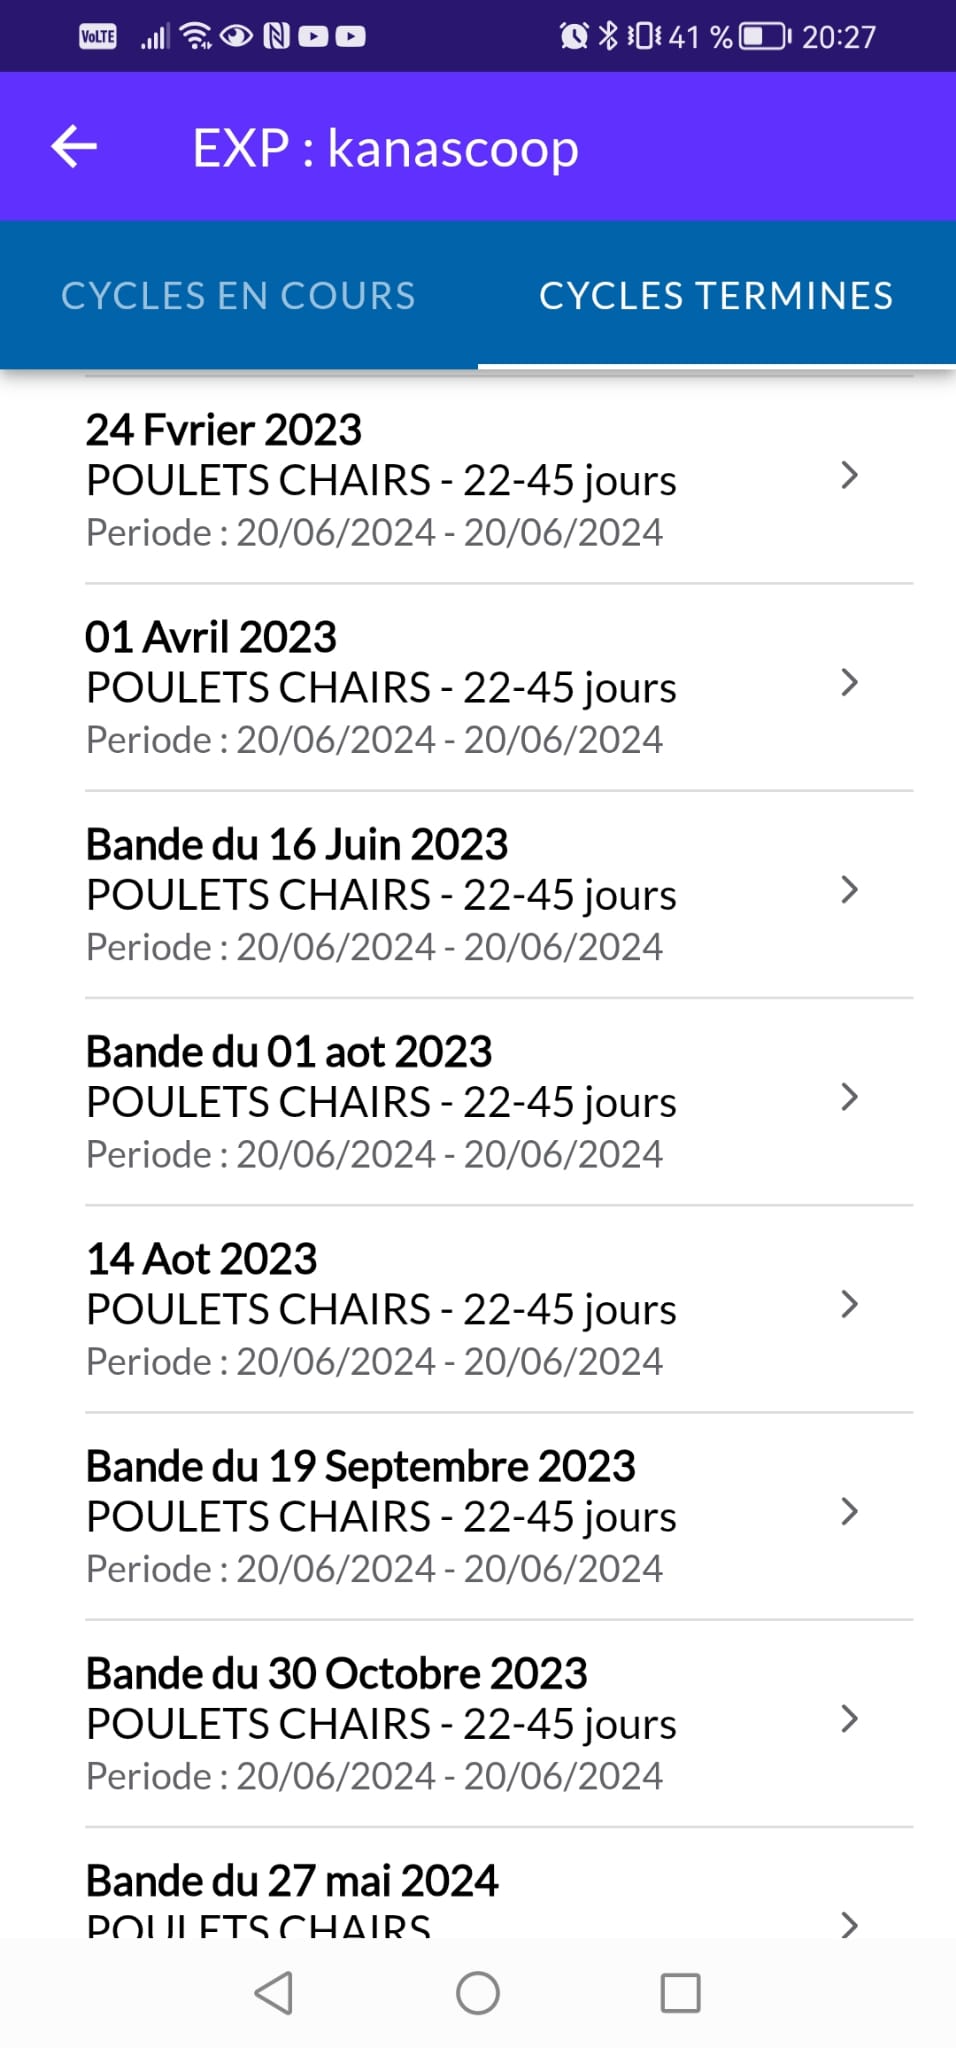Screen dimensions: 956x2048
Task: Tap the battery icon in status bar
Action: coord(764,37)
